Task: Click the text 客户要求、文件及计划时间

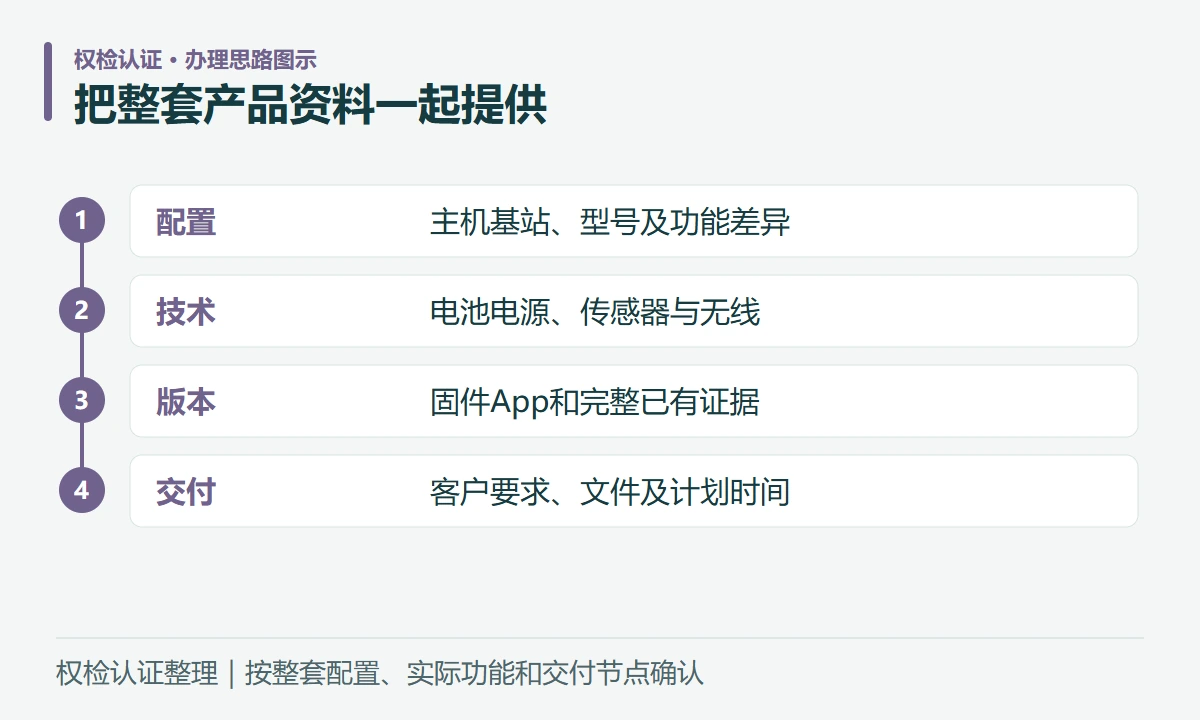Action: point(610,492)
